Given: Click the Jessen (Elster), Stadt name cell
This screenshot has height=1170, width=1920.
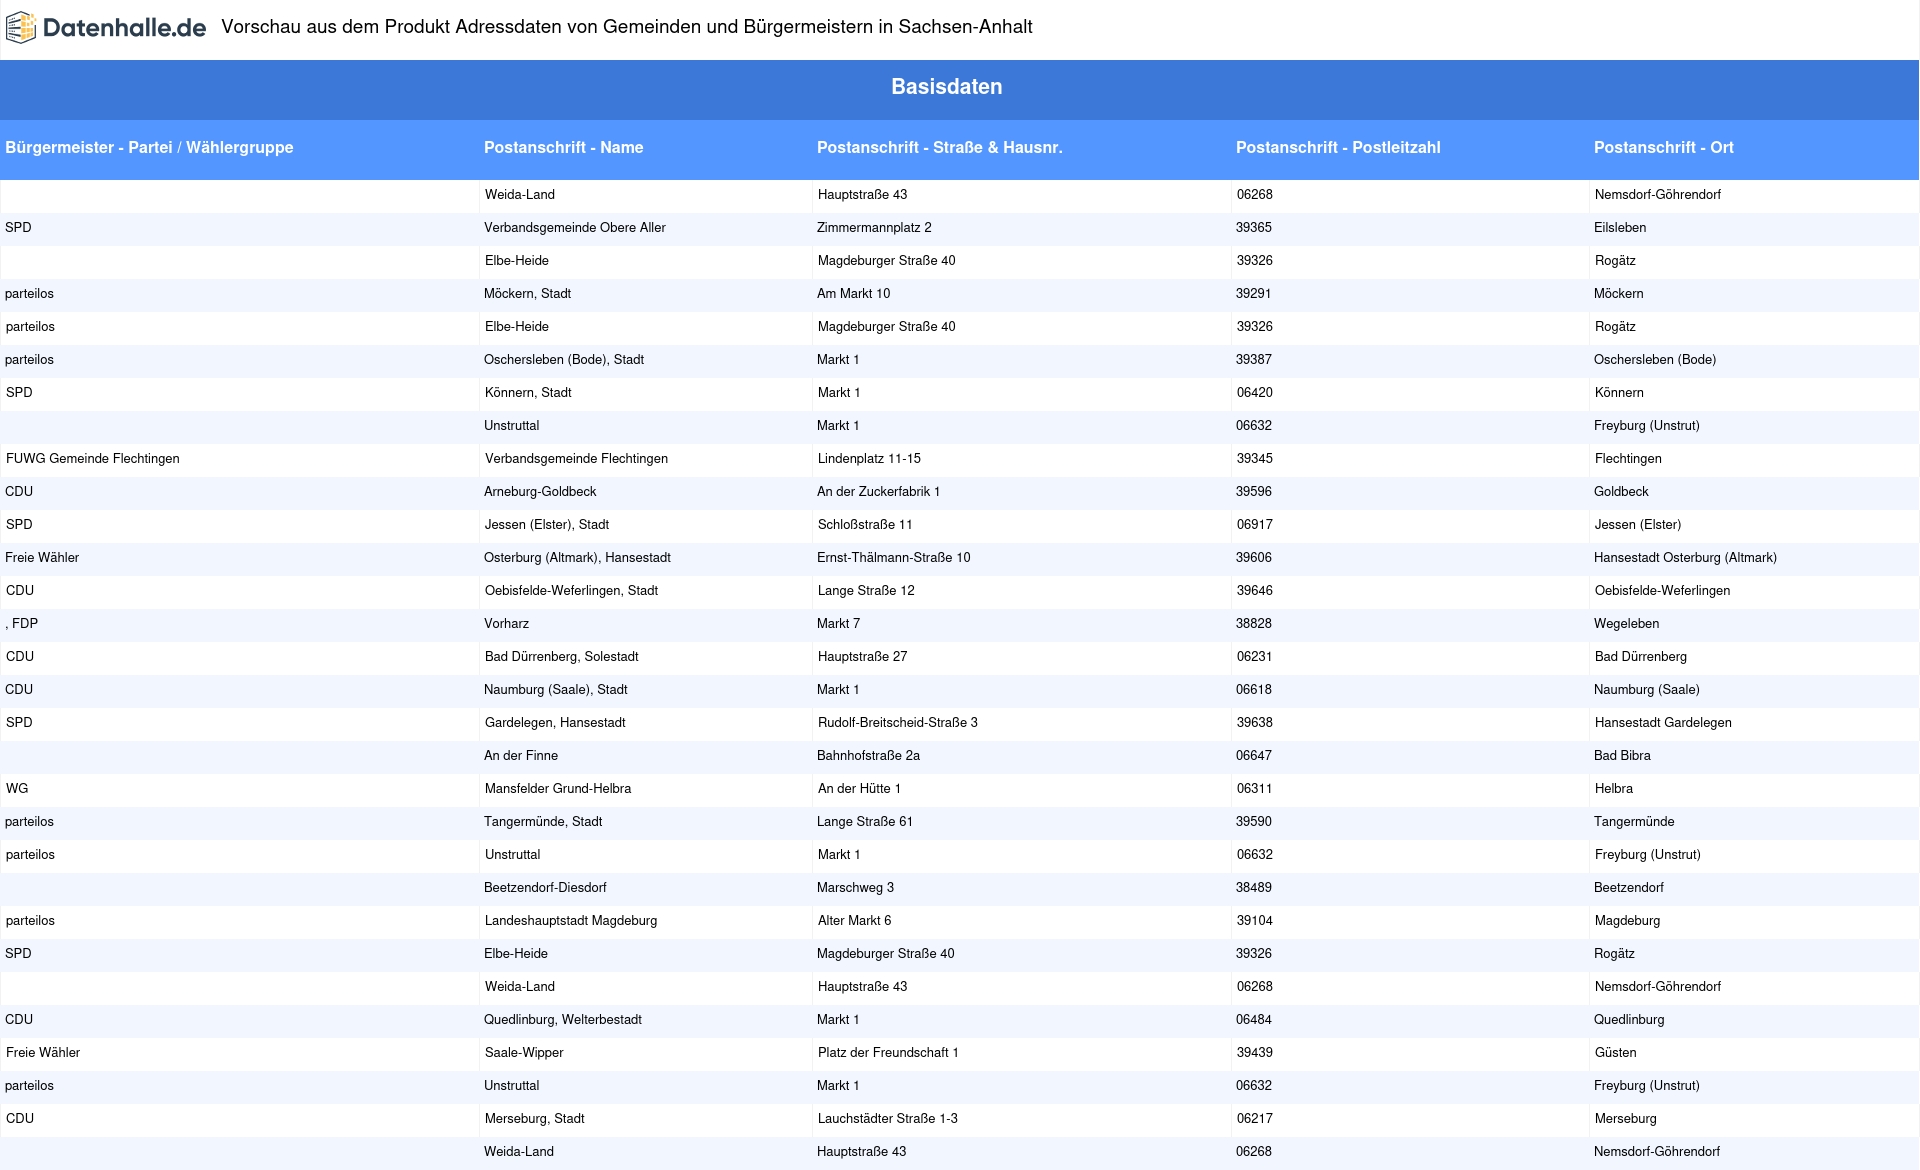Looking at the screenshot, I should tap(547, 525).
